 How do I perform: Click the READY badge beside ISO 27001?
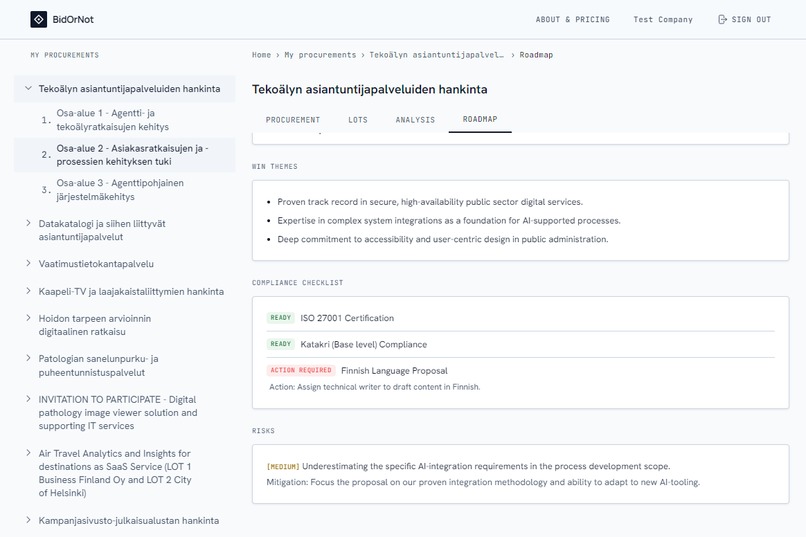[281, 318]
